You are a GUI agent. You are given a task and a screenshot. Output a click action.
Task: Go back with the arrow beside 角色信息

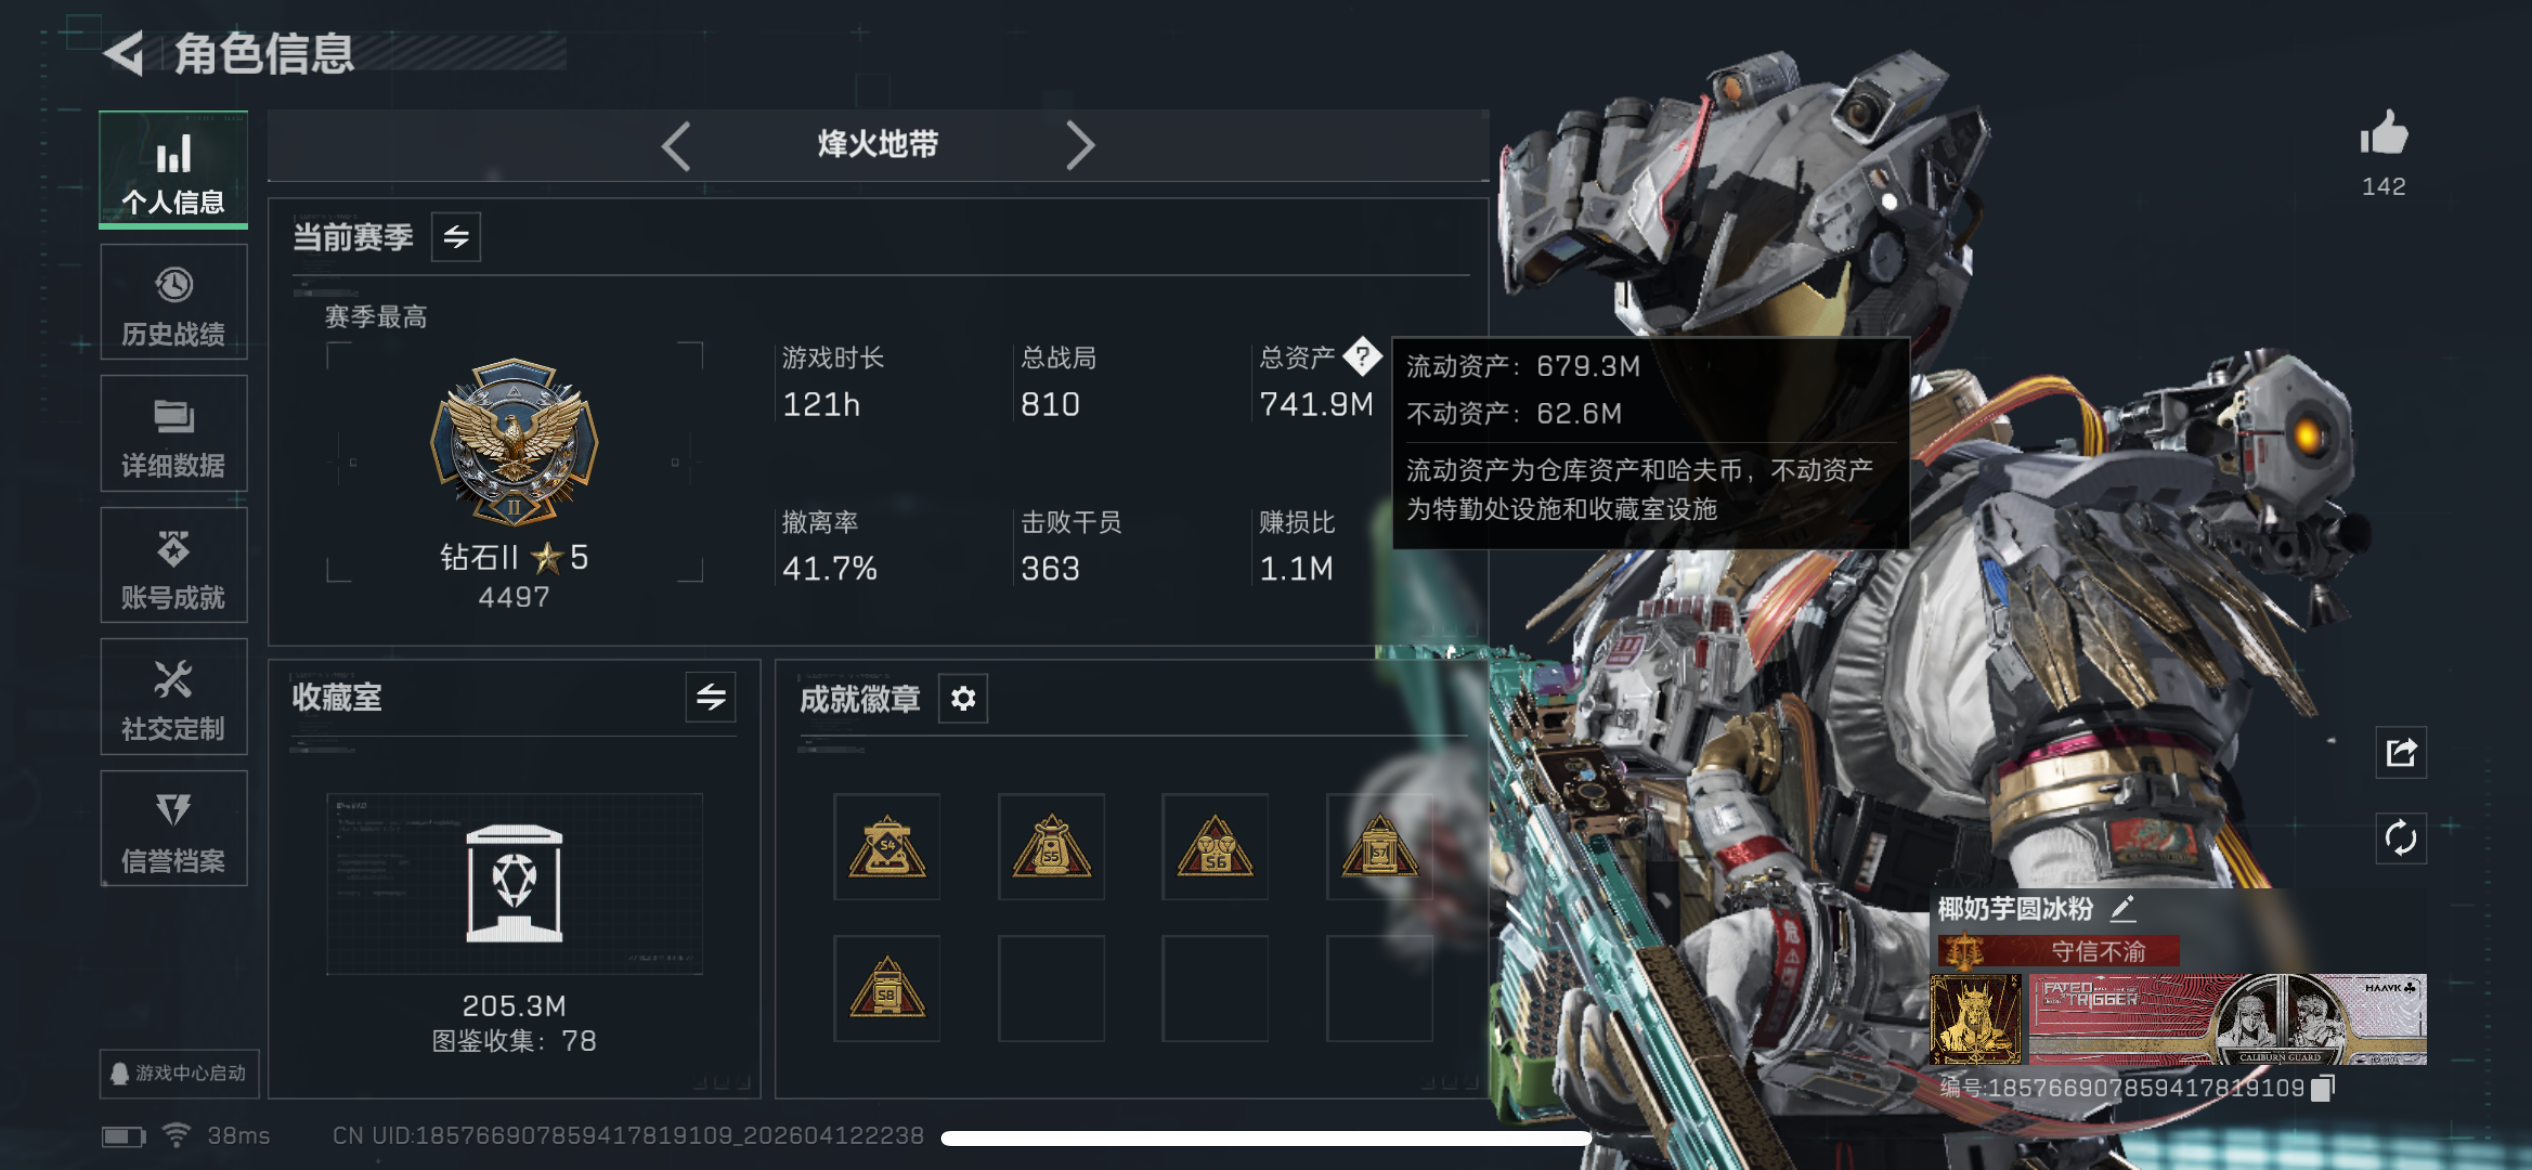[x=125, y=53]
